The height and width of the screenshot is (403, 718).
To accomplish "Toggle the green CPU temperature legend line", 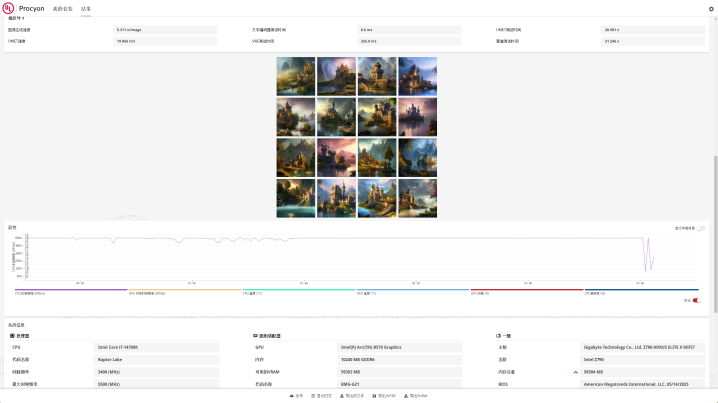I will click(299, 290).
